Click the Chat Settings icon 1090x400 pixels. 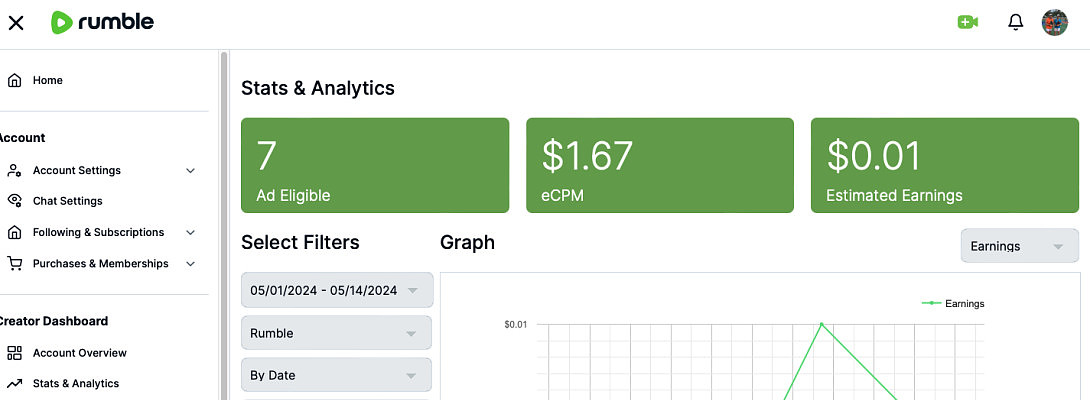click(14, 201)
